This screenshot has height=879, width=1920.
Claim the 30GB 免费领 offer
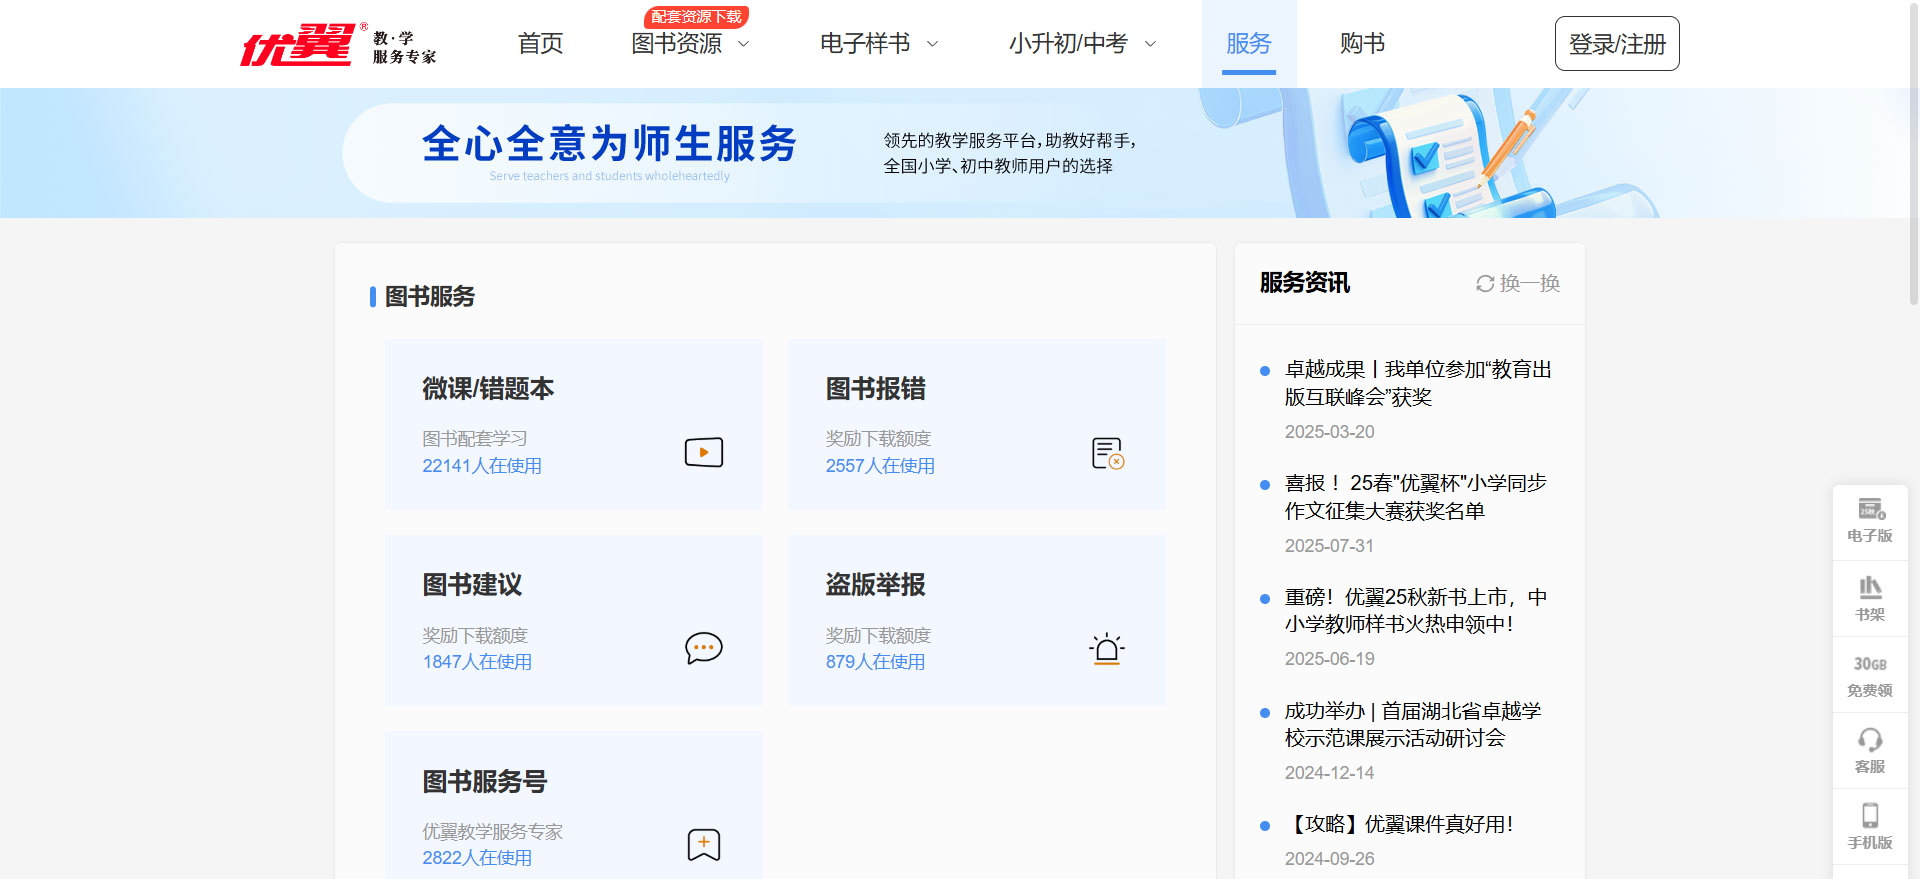pyautogui.click(x=1869, y=675)
